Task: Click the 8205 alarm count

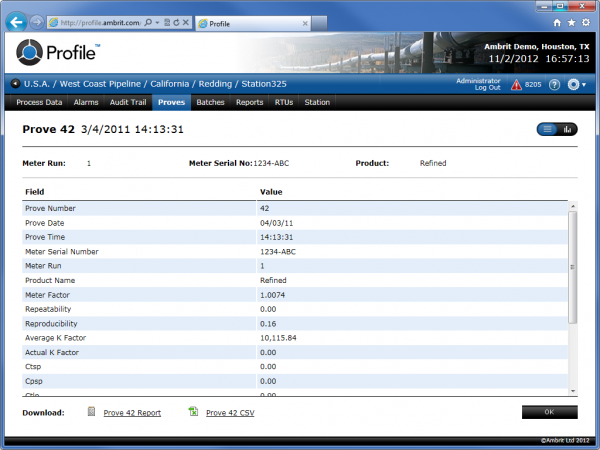Action: click(x=533, y=85)
